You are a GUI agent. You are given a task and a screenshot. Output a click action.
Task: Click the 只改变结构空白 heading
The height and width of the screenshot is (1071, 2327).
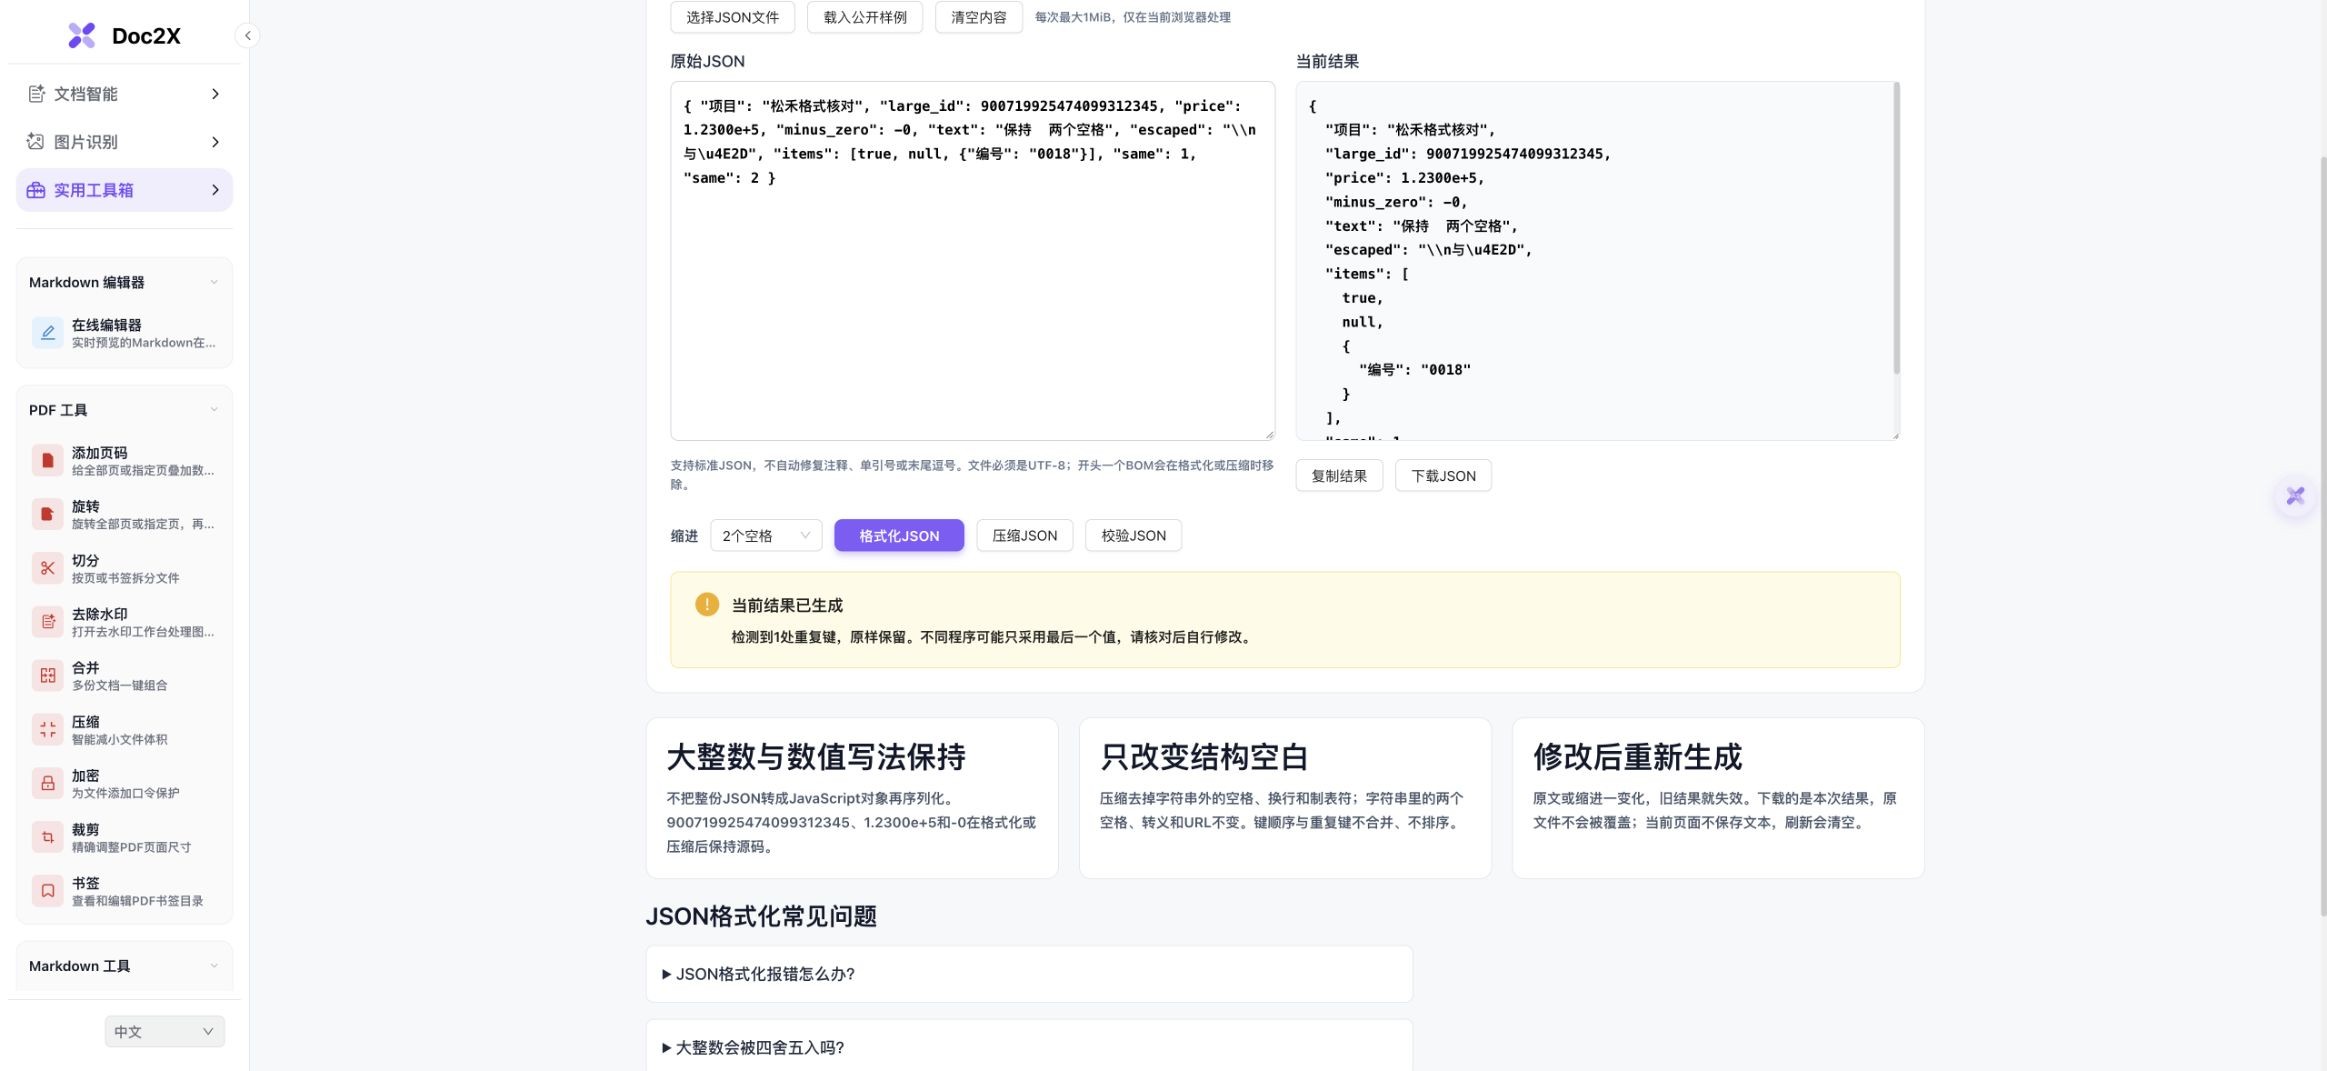tap(1204, 757)
